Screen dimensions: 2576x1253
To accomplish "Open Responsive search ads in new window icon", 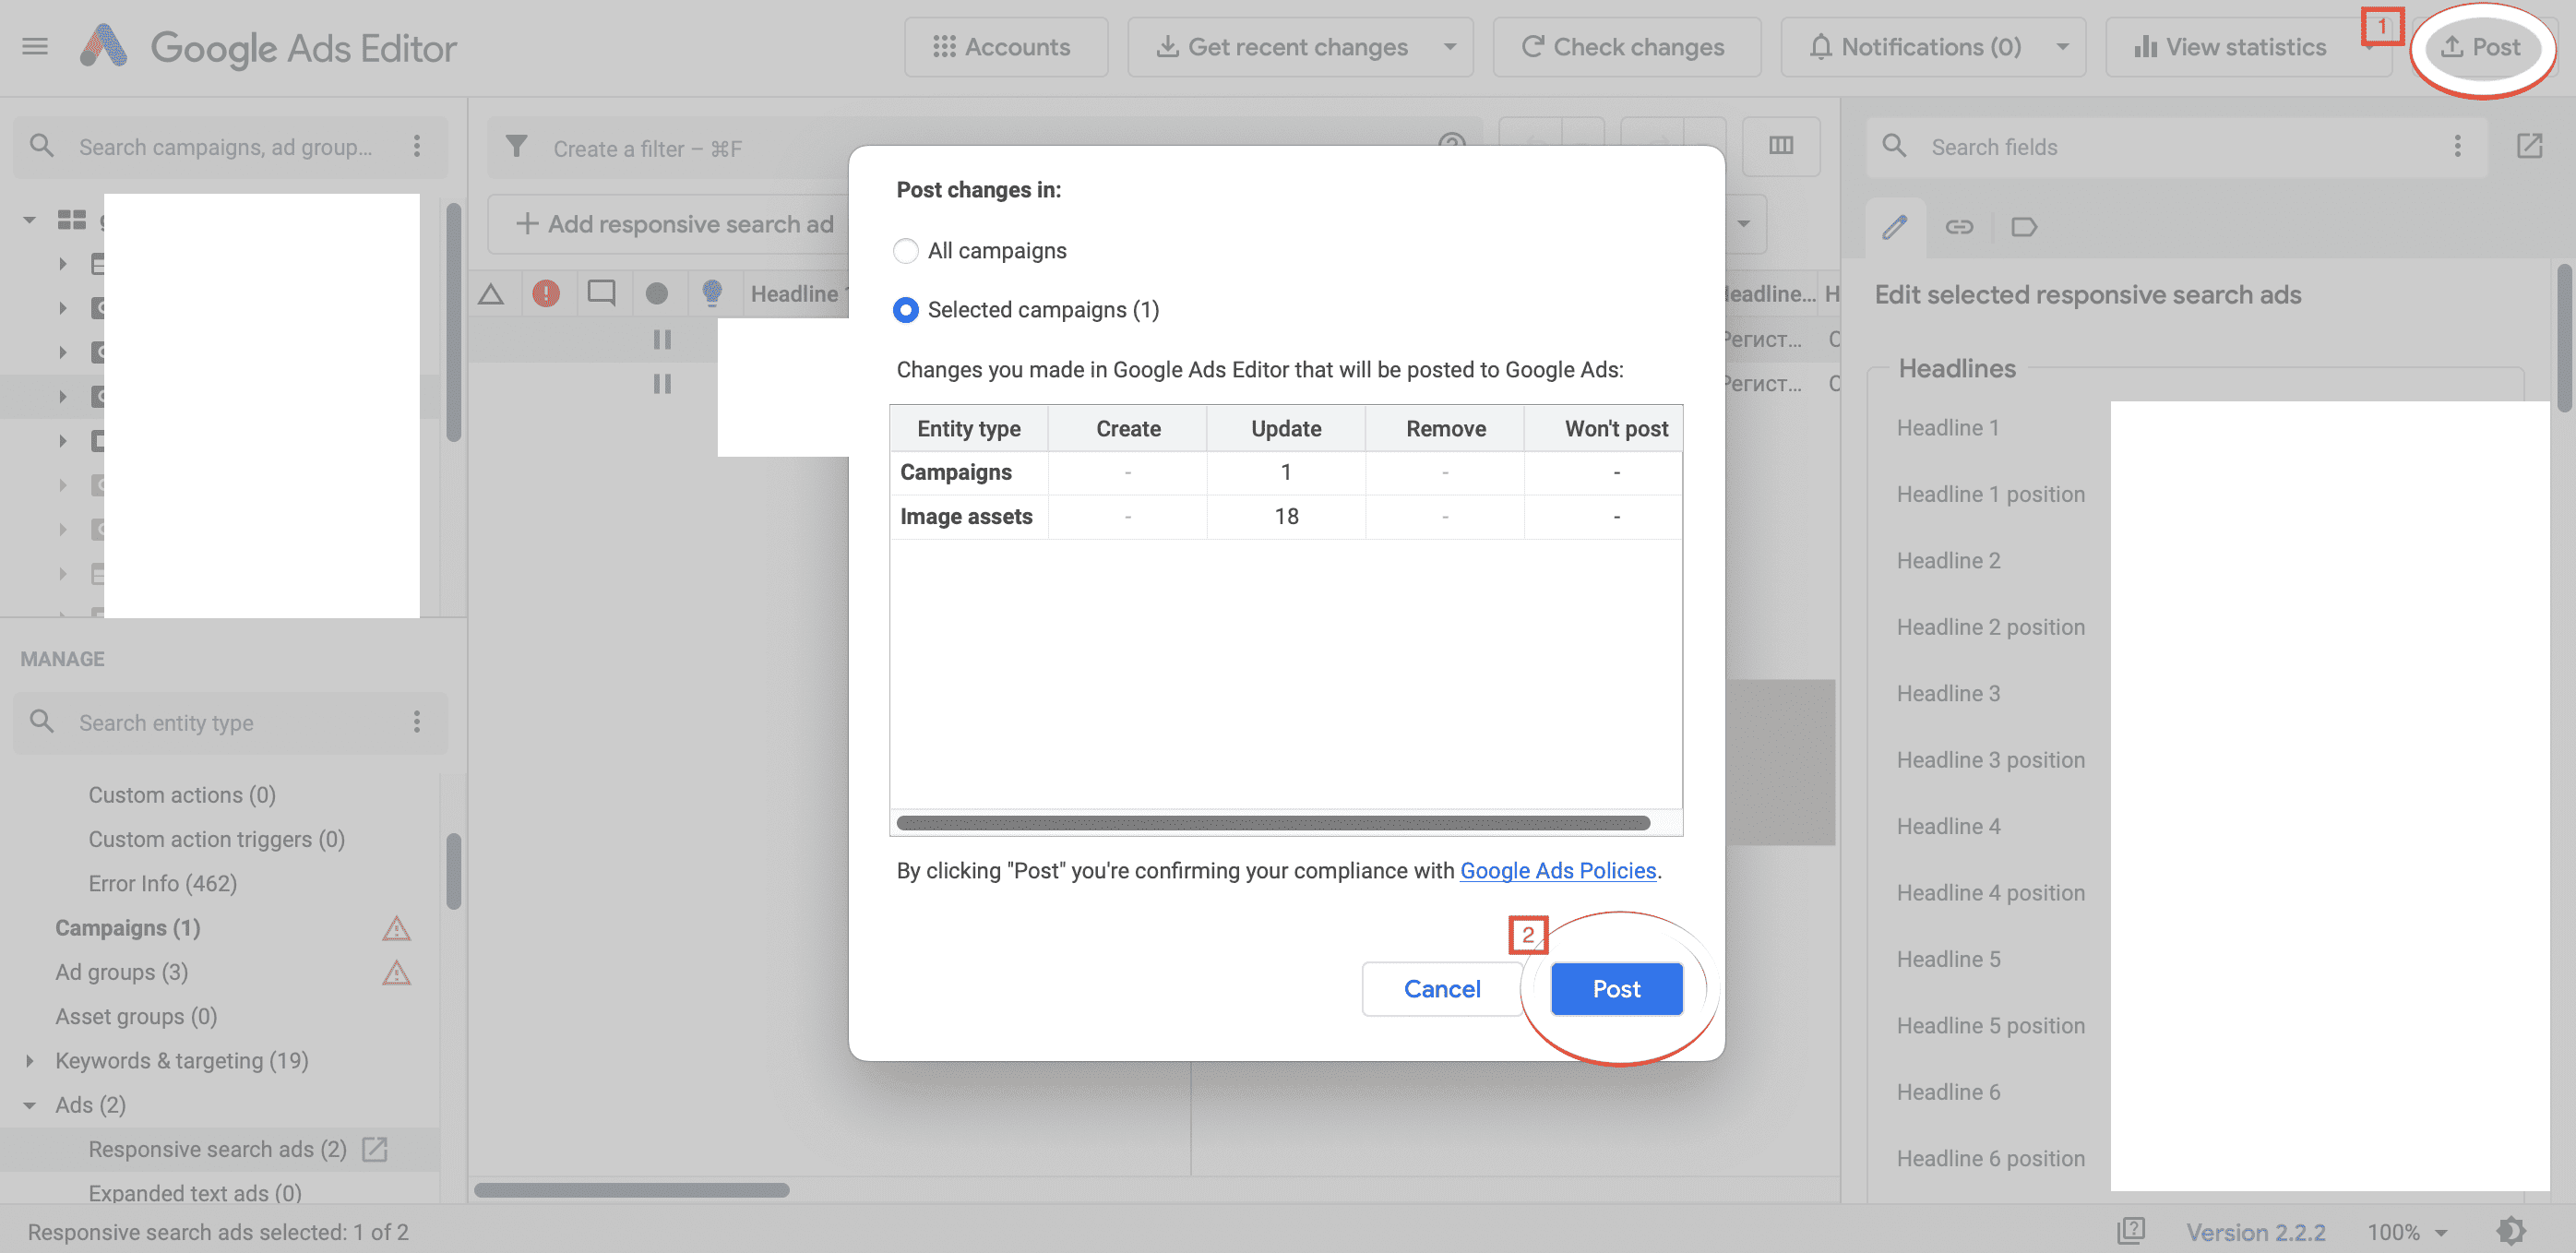I will click(x=375, y=1149).
